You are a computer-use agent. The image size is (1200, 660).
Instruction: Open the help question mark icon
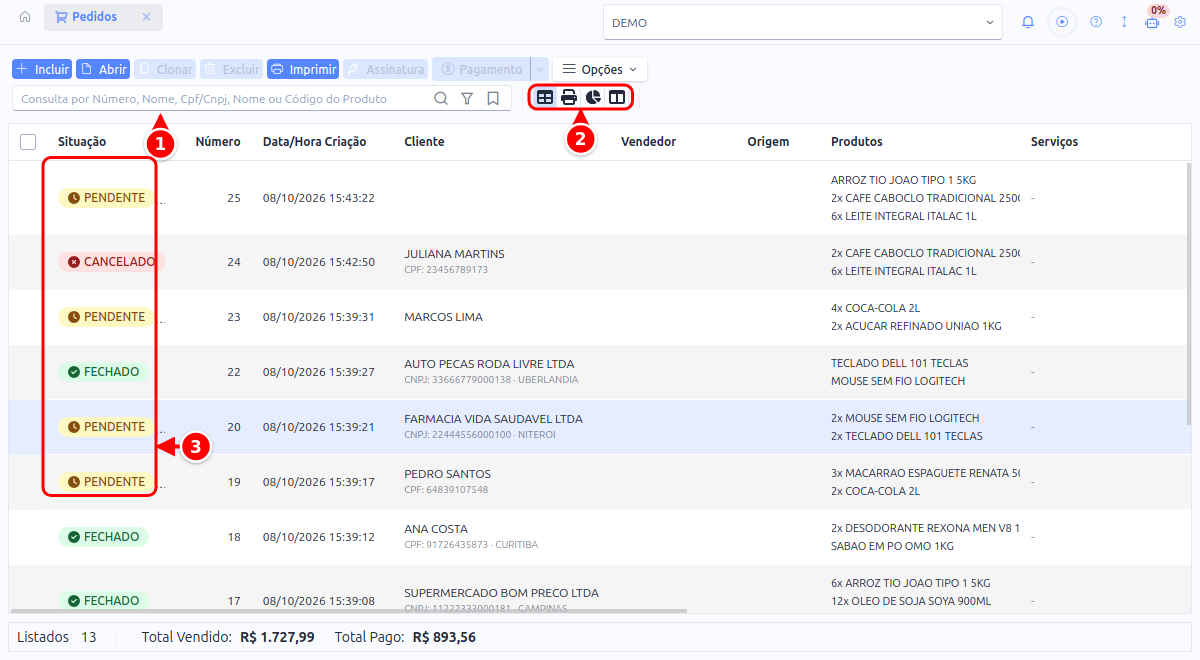[x=1096, y=22]
